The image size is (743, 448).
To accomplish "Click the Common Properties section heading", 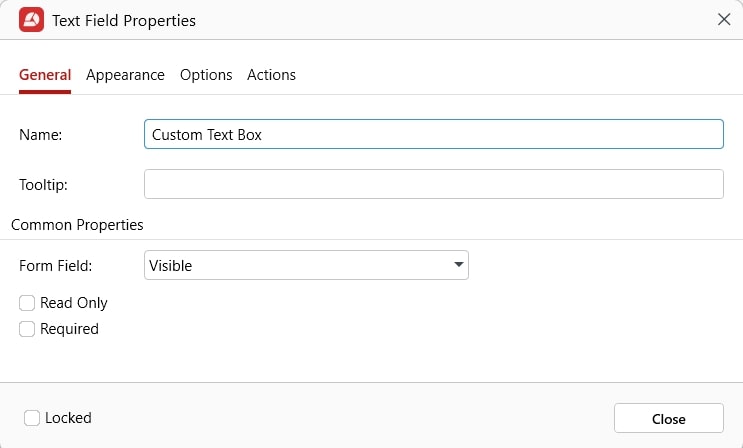I will [77, 225].
